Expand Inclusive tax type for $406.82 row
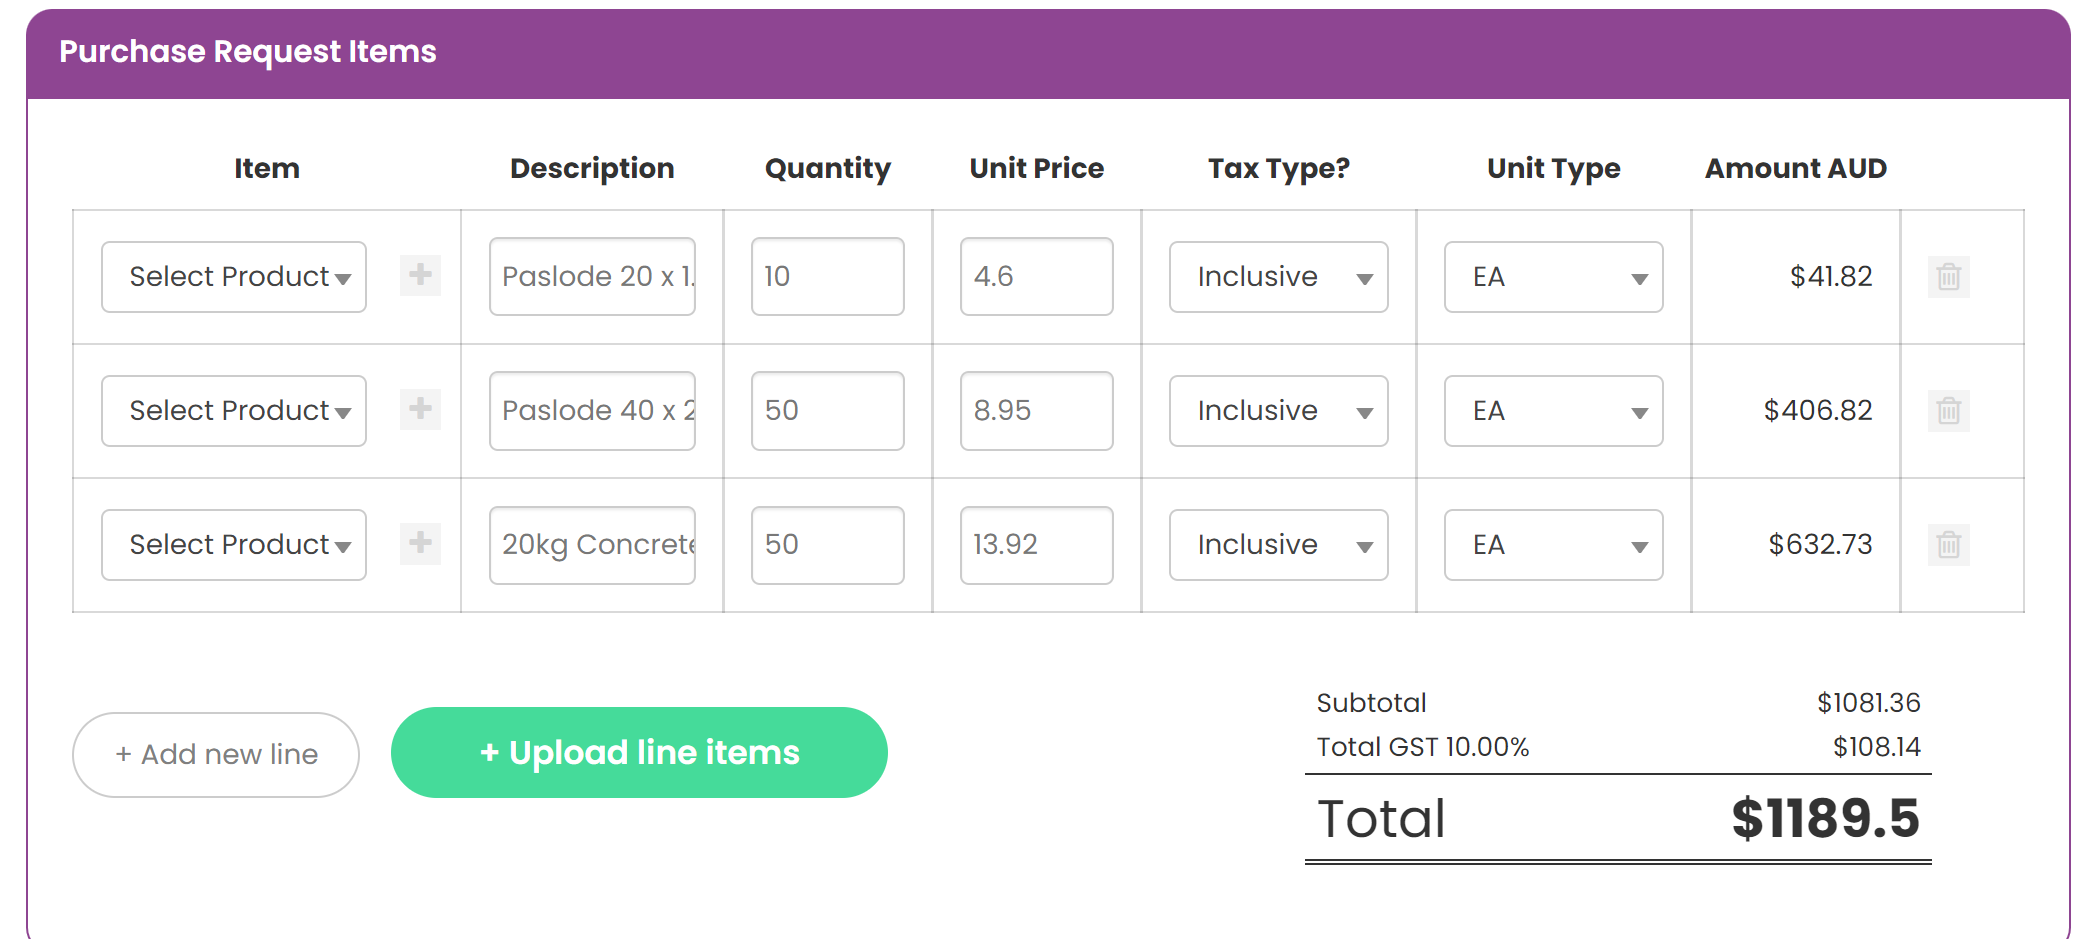Screen dimensions: 2091x939 (1279, 411)
